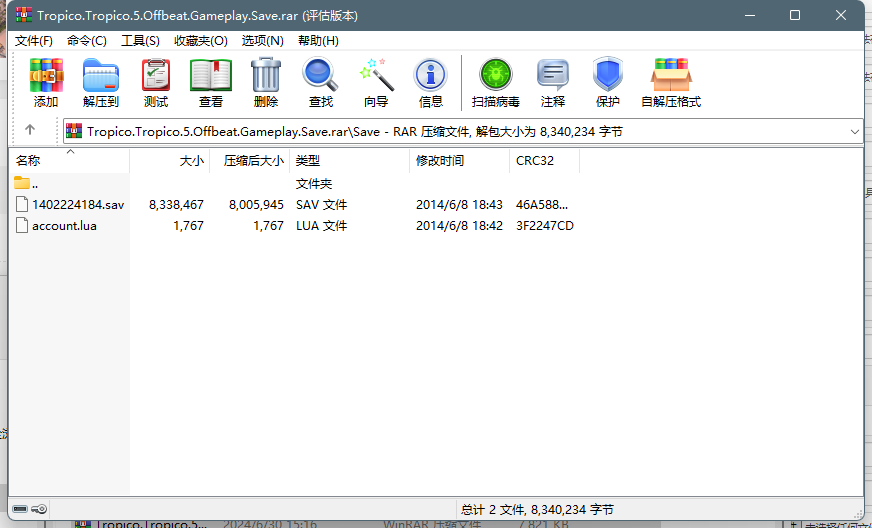Minimize the WinRAR window
This screenshot has width=872, height=528.
pos(751,16)
